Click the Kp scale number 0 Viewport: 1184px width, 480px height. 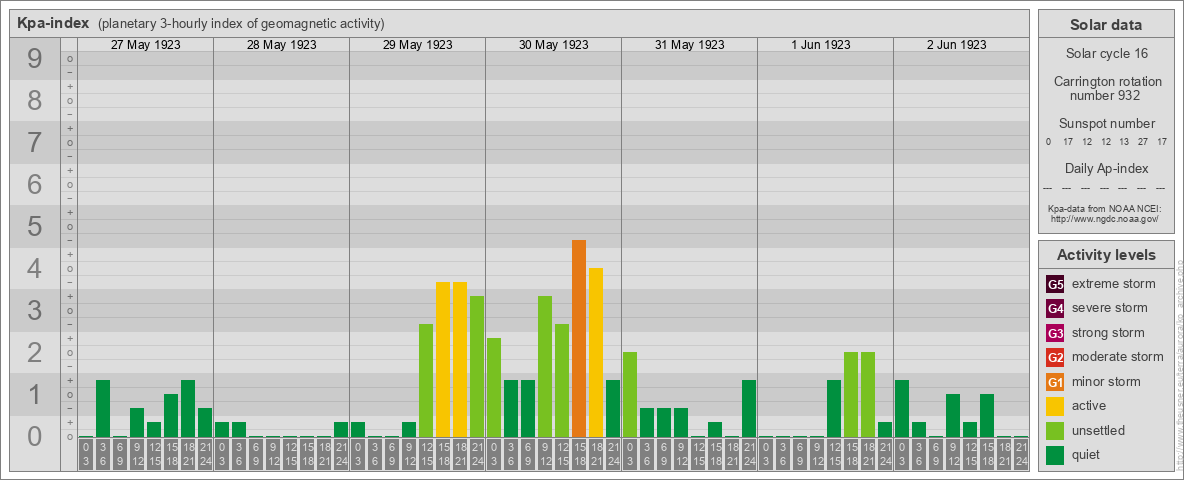point(34,436)
